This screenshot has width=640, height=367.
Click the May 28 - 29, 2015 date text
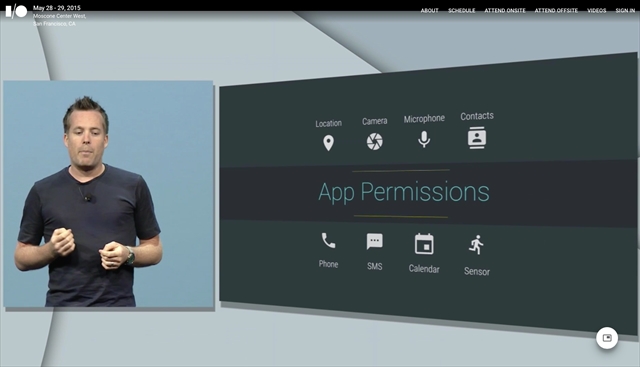[x=57, y=8]
